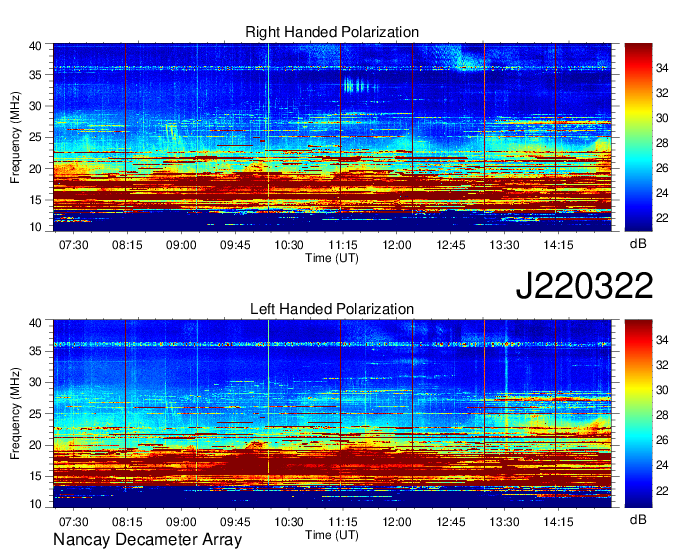Click "Time (UT)" label under Right Handed plot
This screenshot has height=552, width=680.
coord(332,258)
